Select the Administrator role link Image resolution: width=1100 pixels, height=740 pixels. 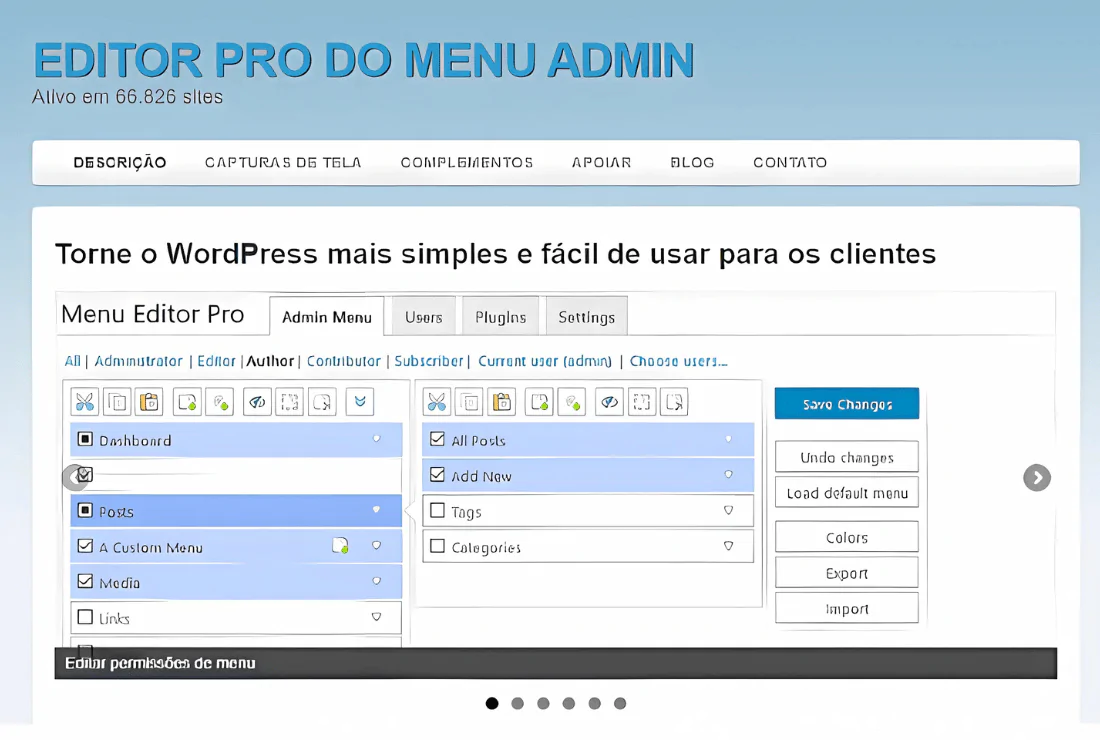[138, 361]
